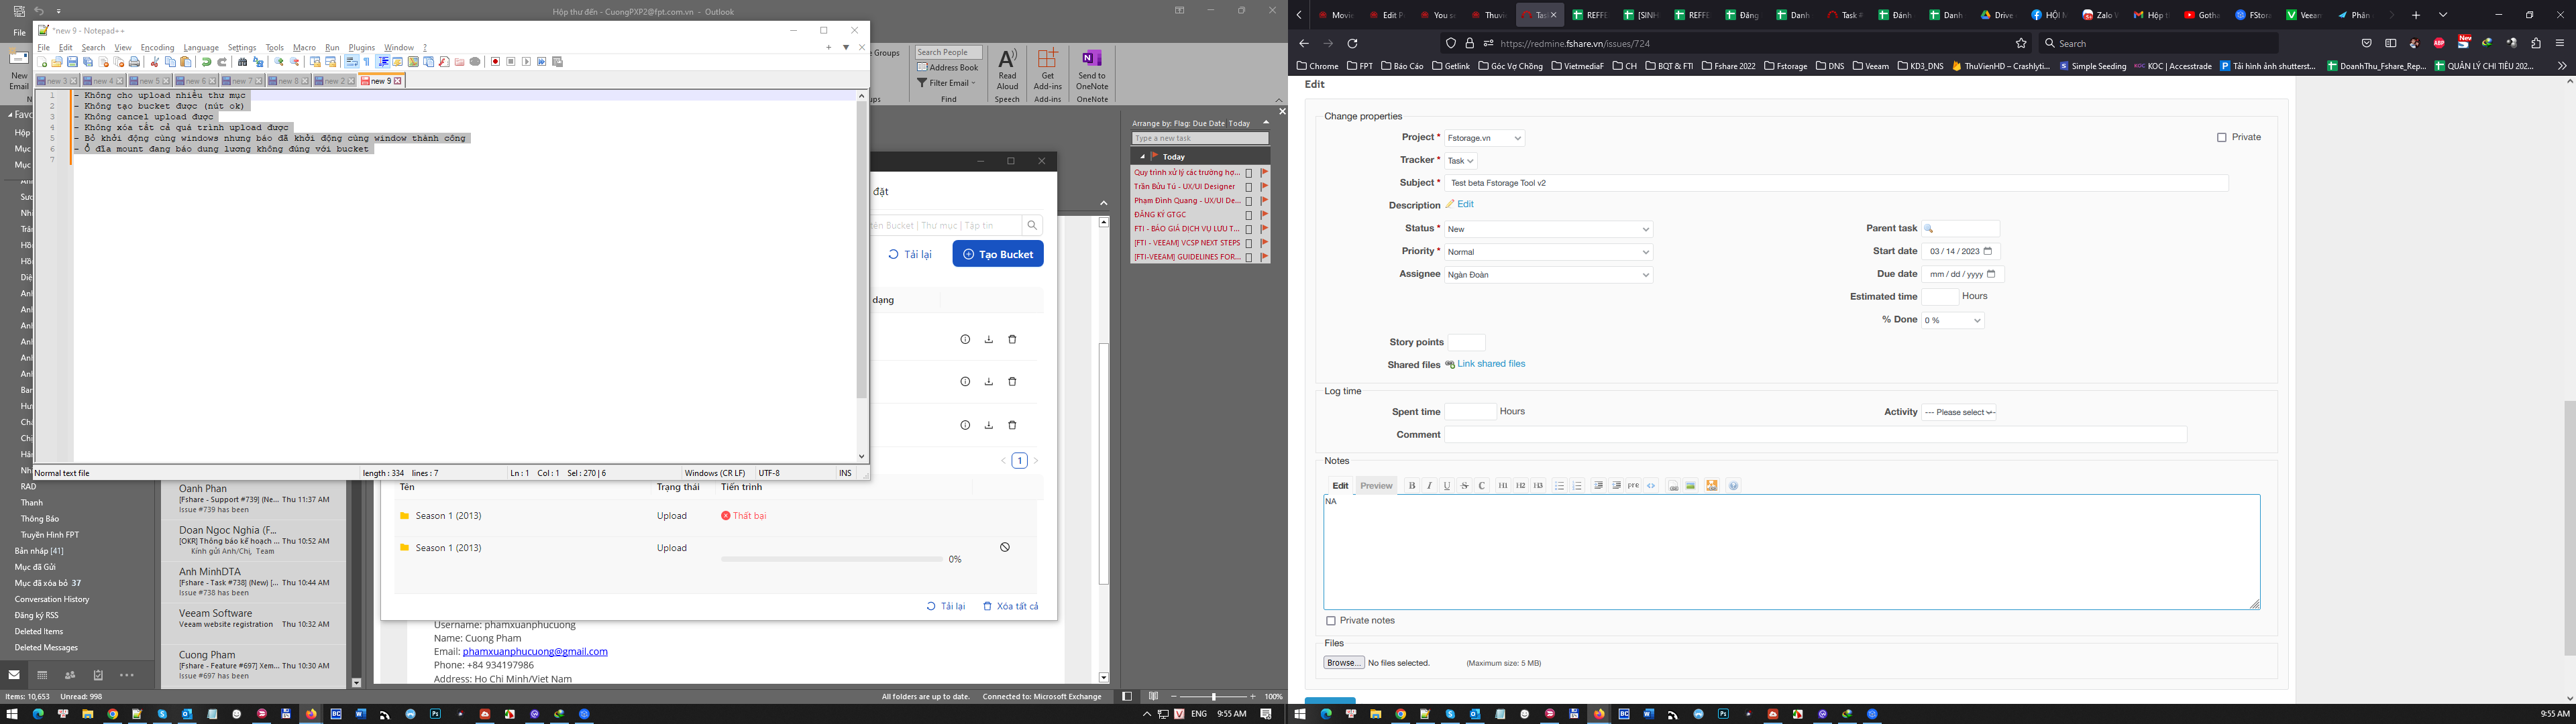Click the Firefox reload page icon
Viewport: 2576px width, 724px height.
pos(1352,43)
